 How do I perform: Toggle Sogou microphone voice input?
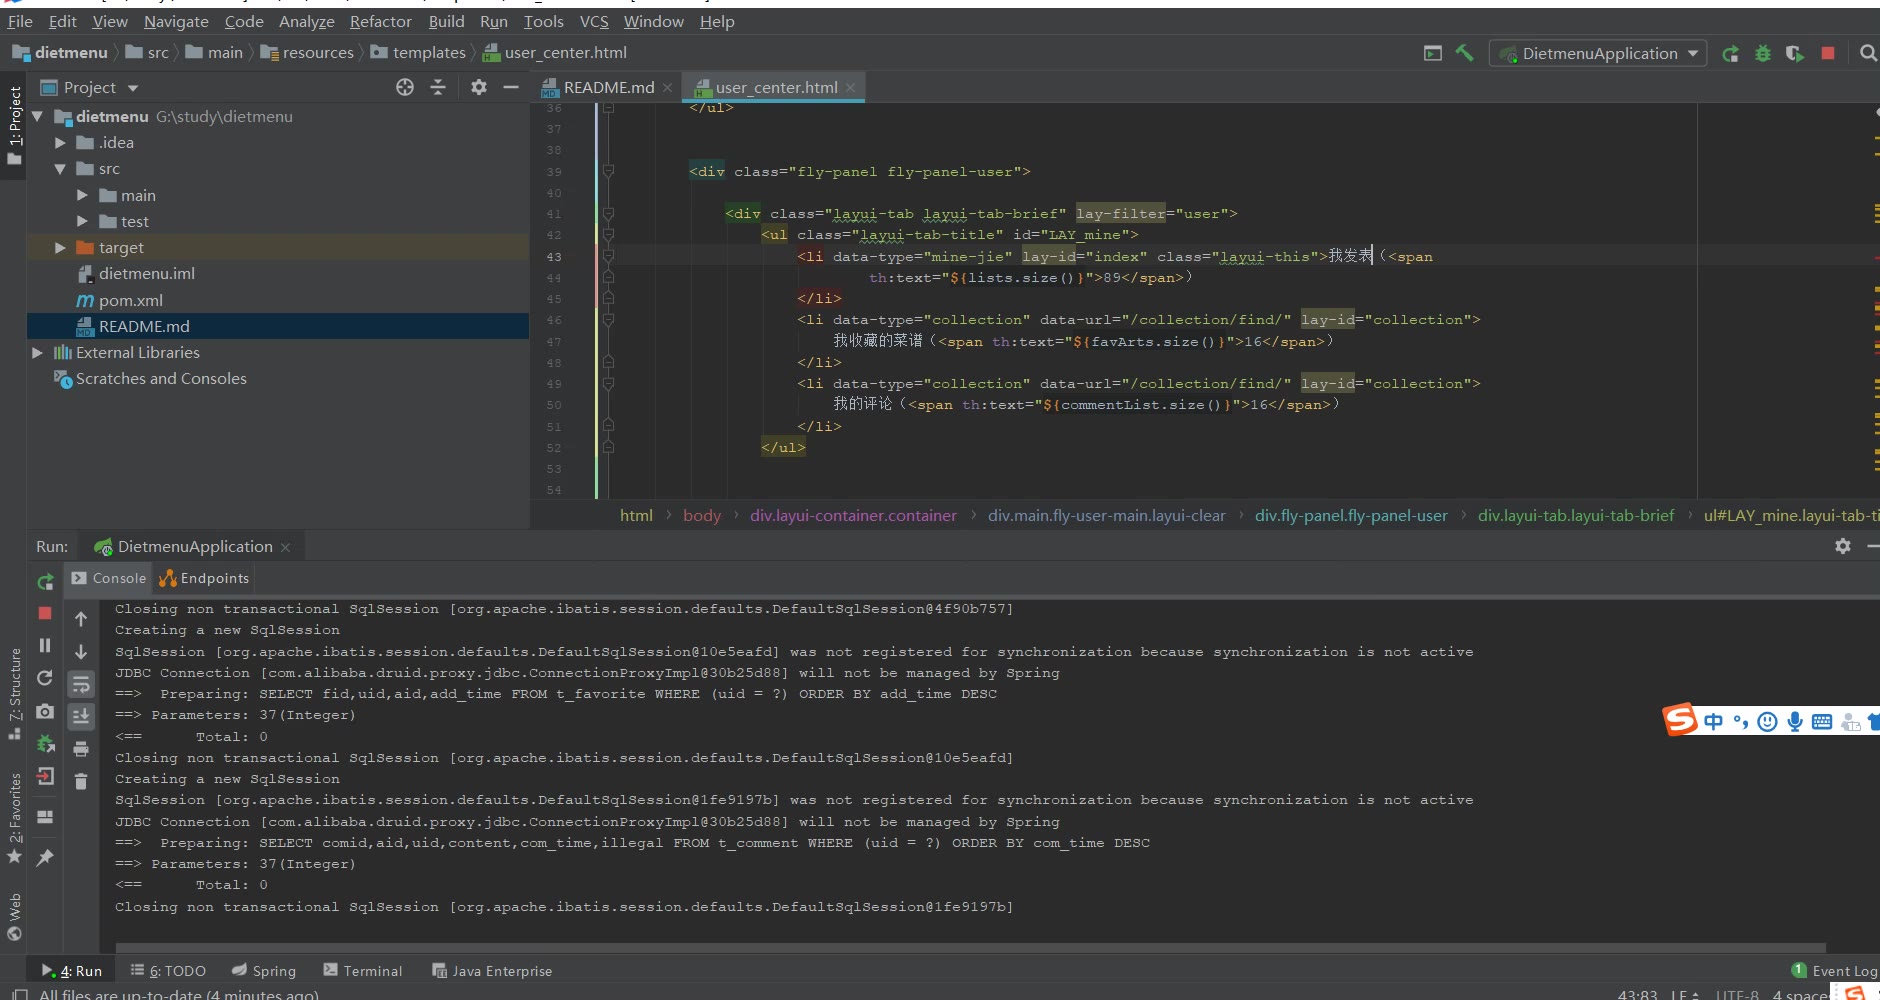pyautogui.click(x=1795, y=721)
